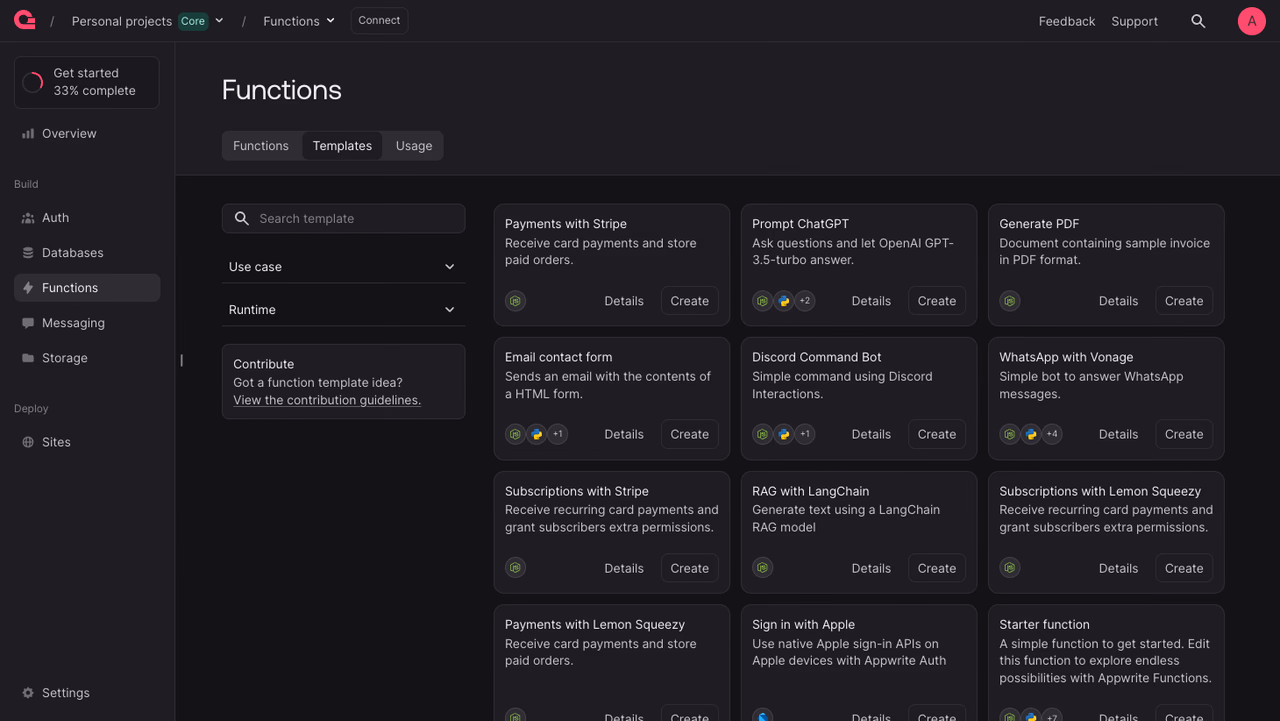Click the Payments with Lemon Squeezy title
This screenshot has height=721, width=1280.
pos(595,624)
